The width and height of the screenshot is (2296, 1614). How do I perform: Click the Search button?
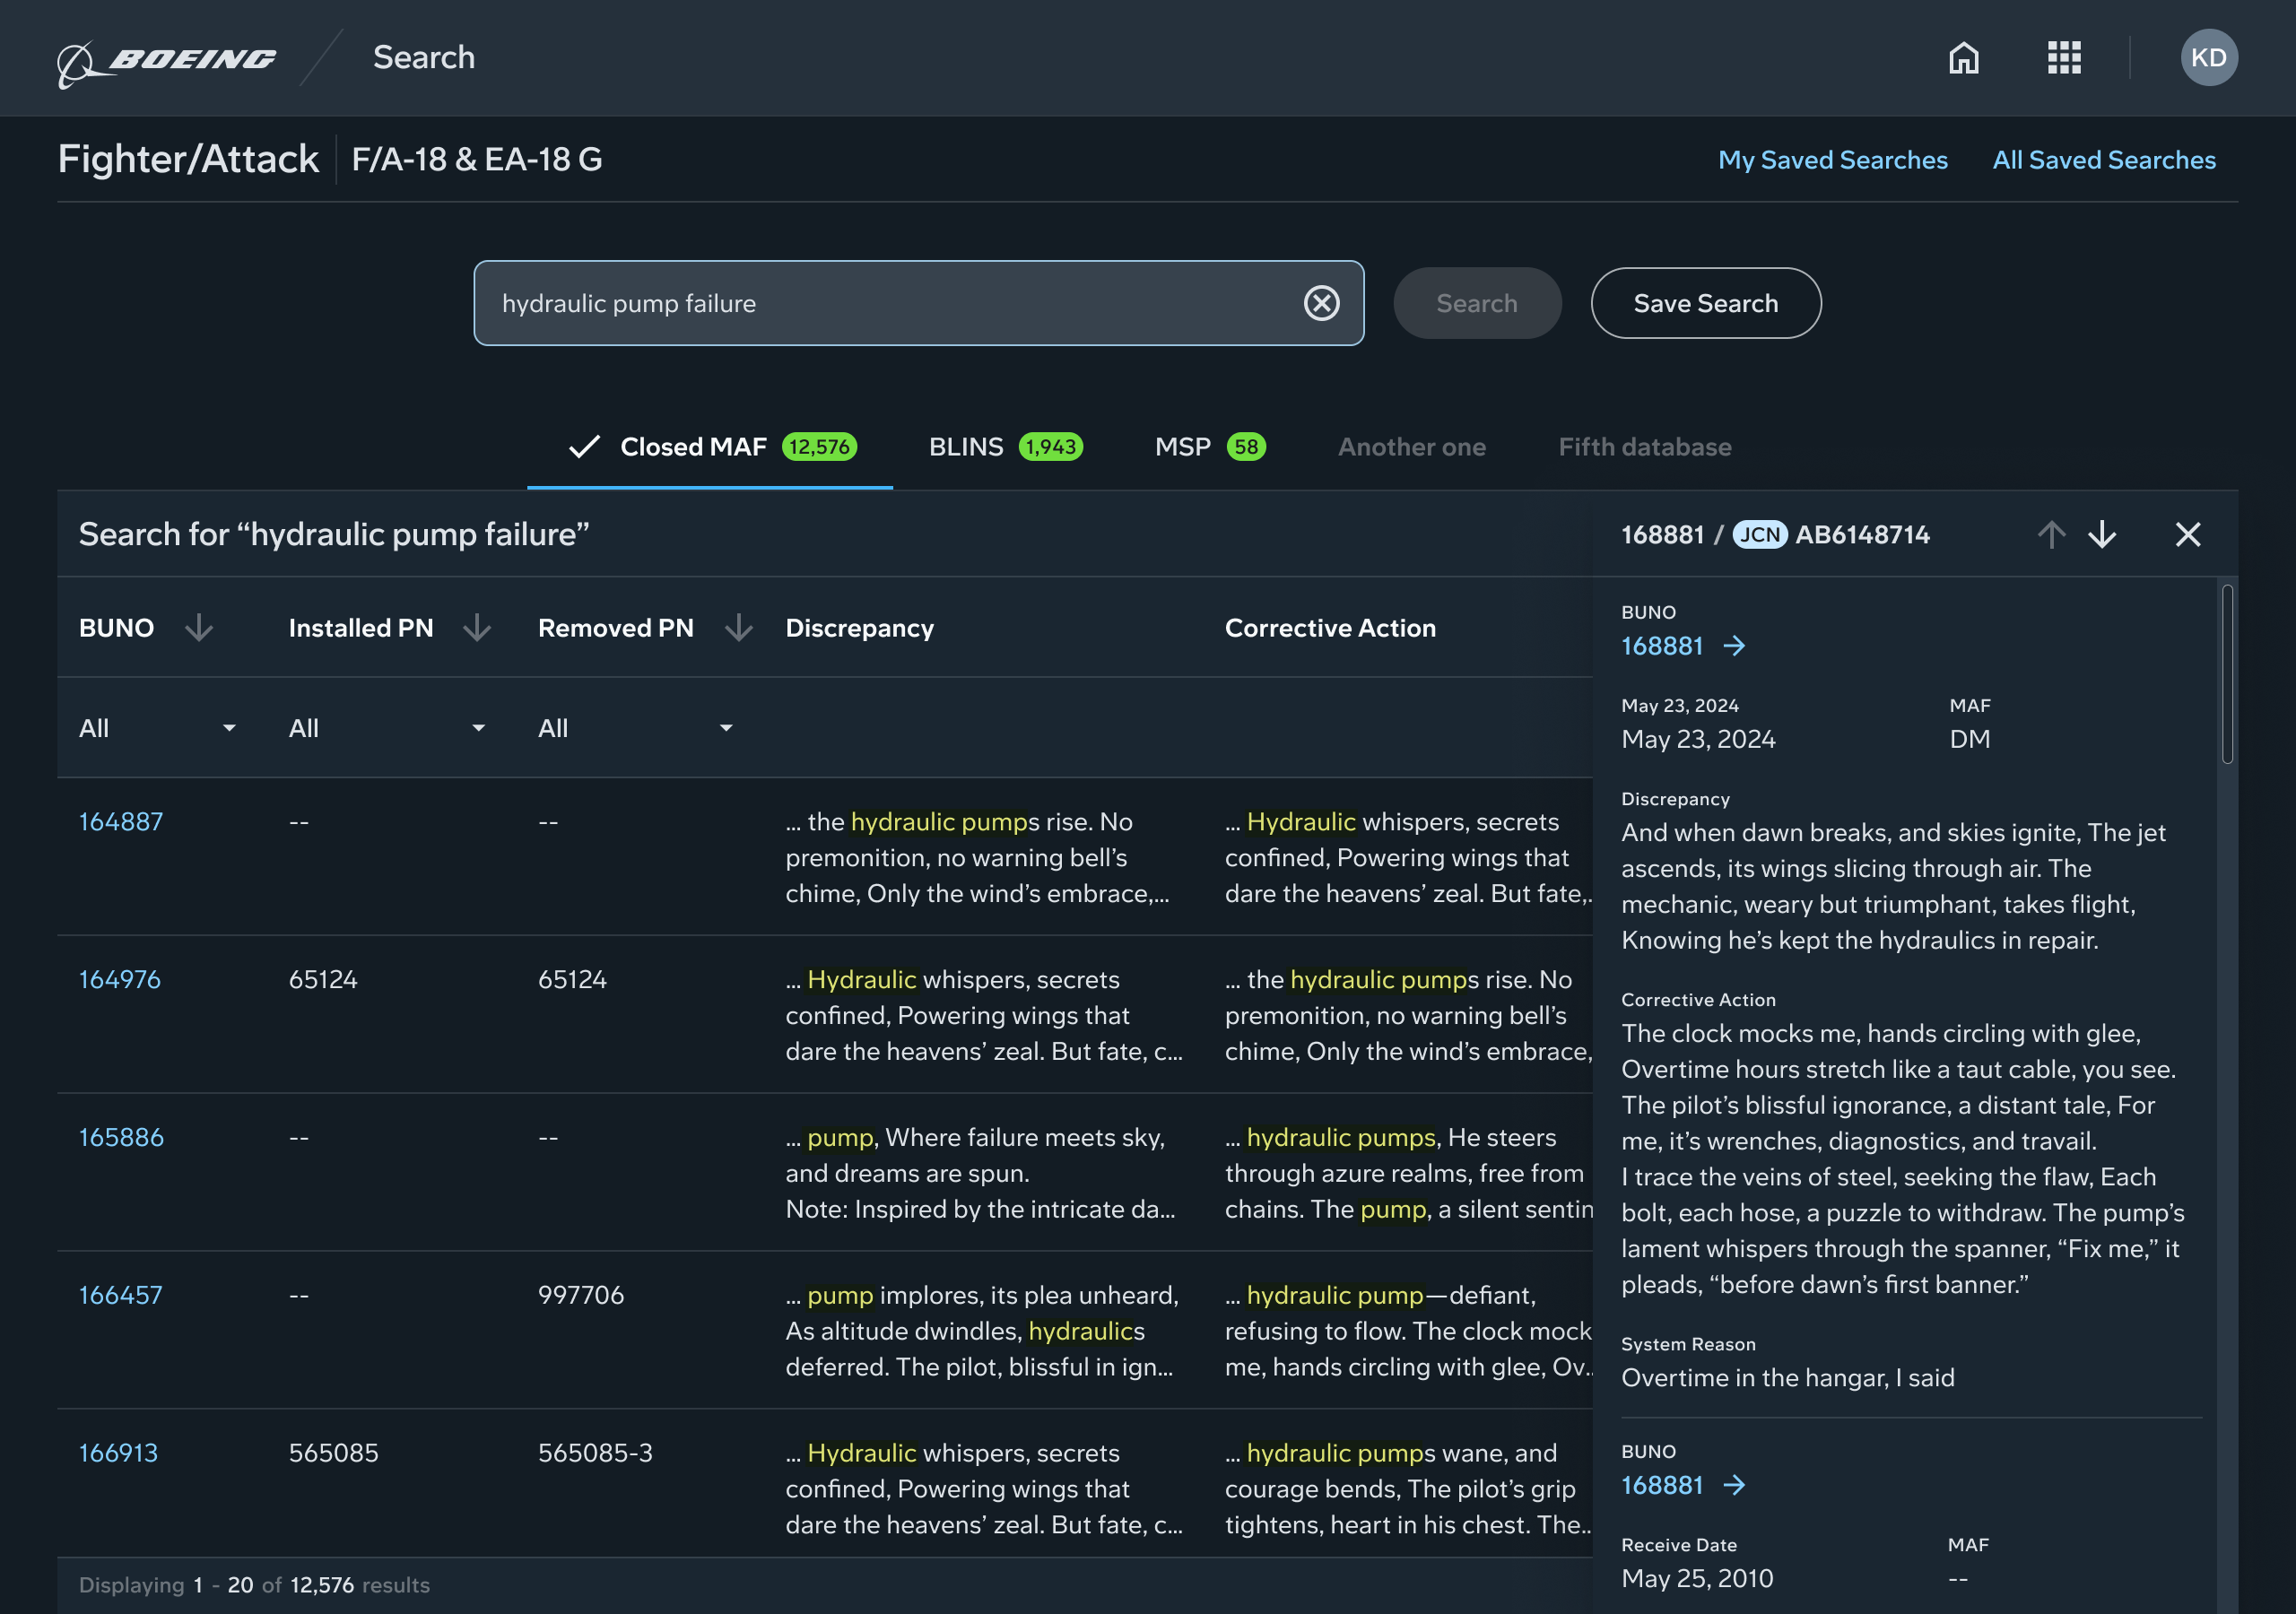1477,303
